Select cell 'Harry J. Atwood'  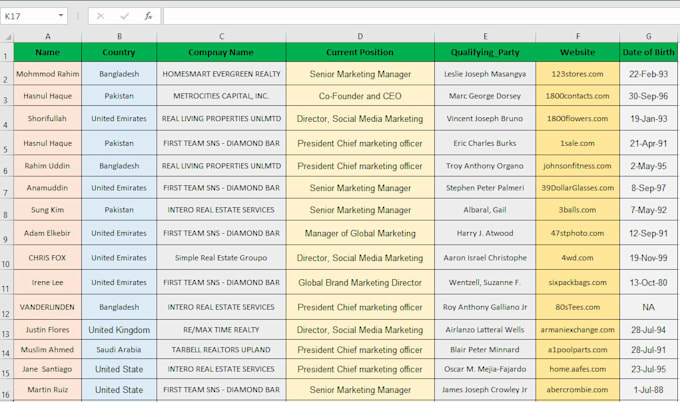[485, 233]
